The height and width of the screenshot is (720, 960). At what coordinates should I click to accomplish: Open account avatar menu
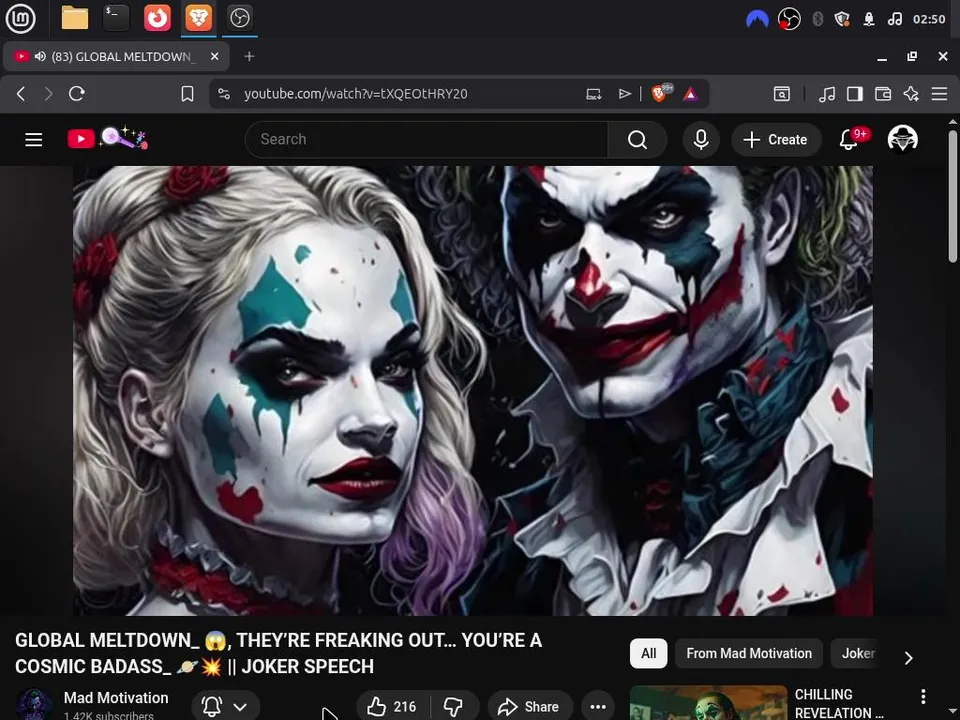coord(902,139)
